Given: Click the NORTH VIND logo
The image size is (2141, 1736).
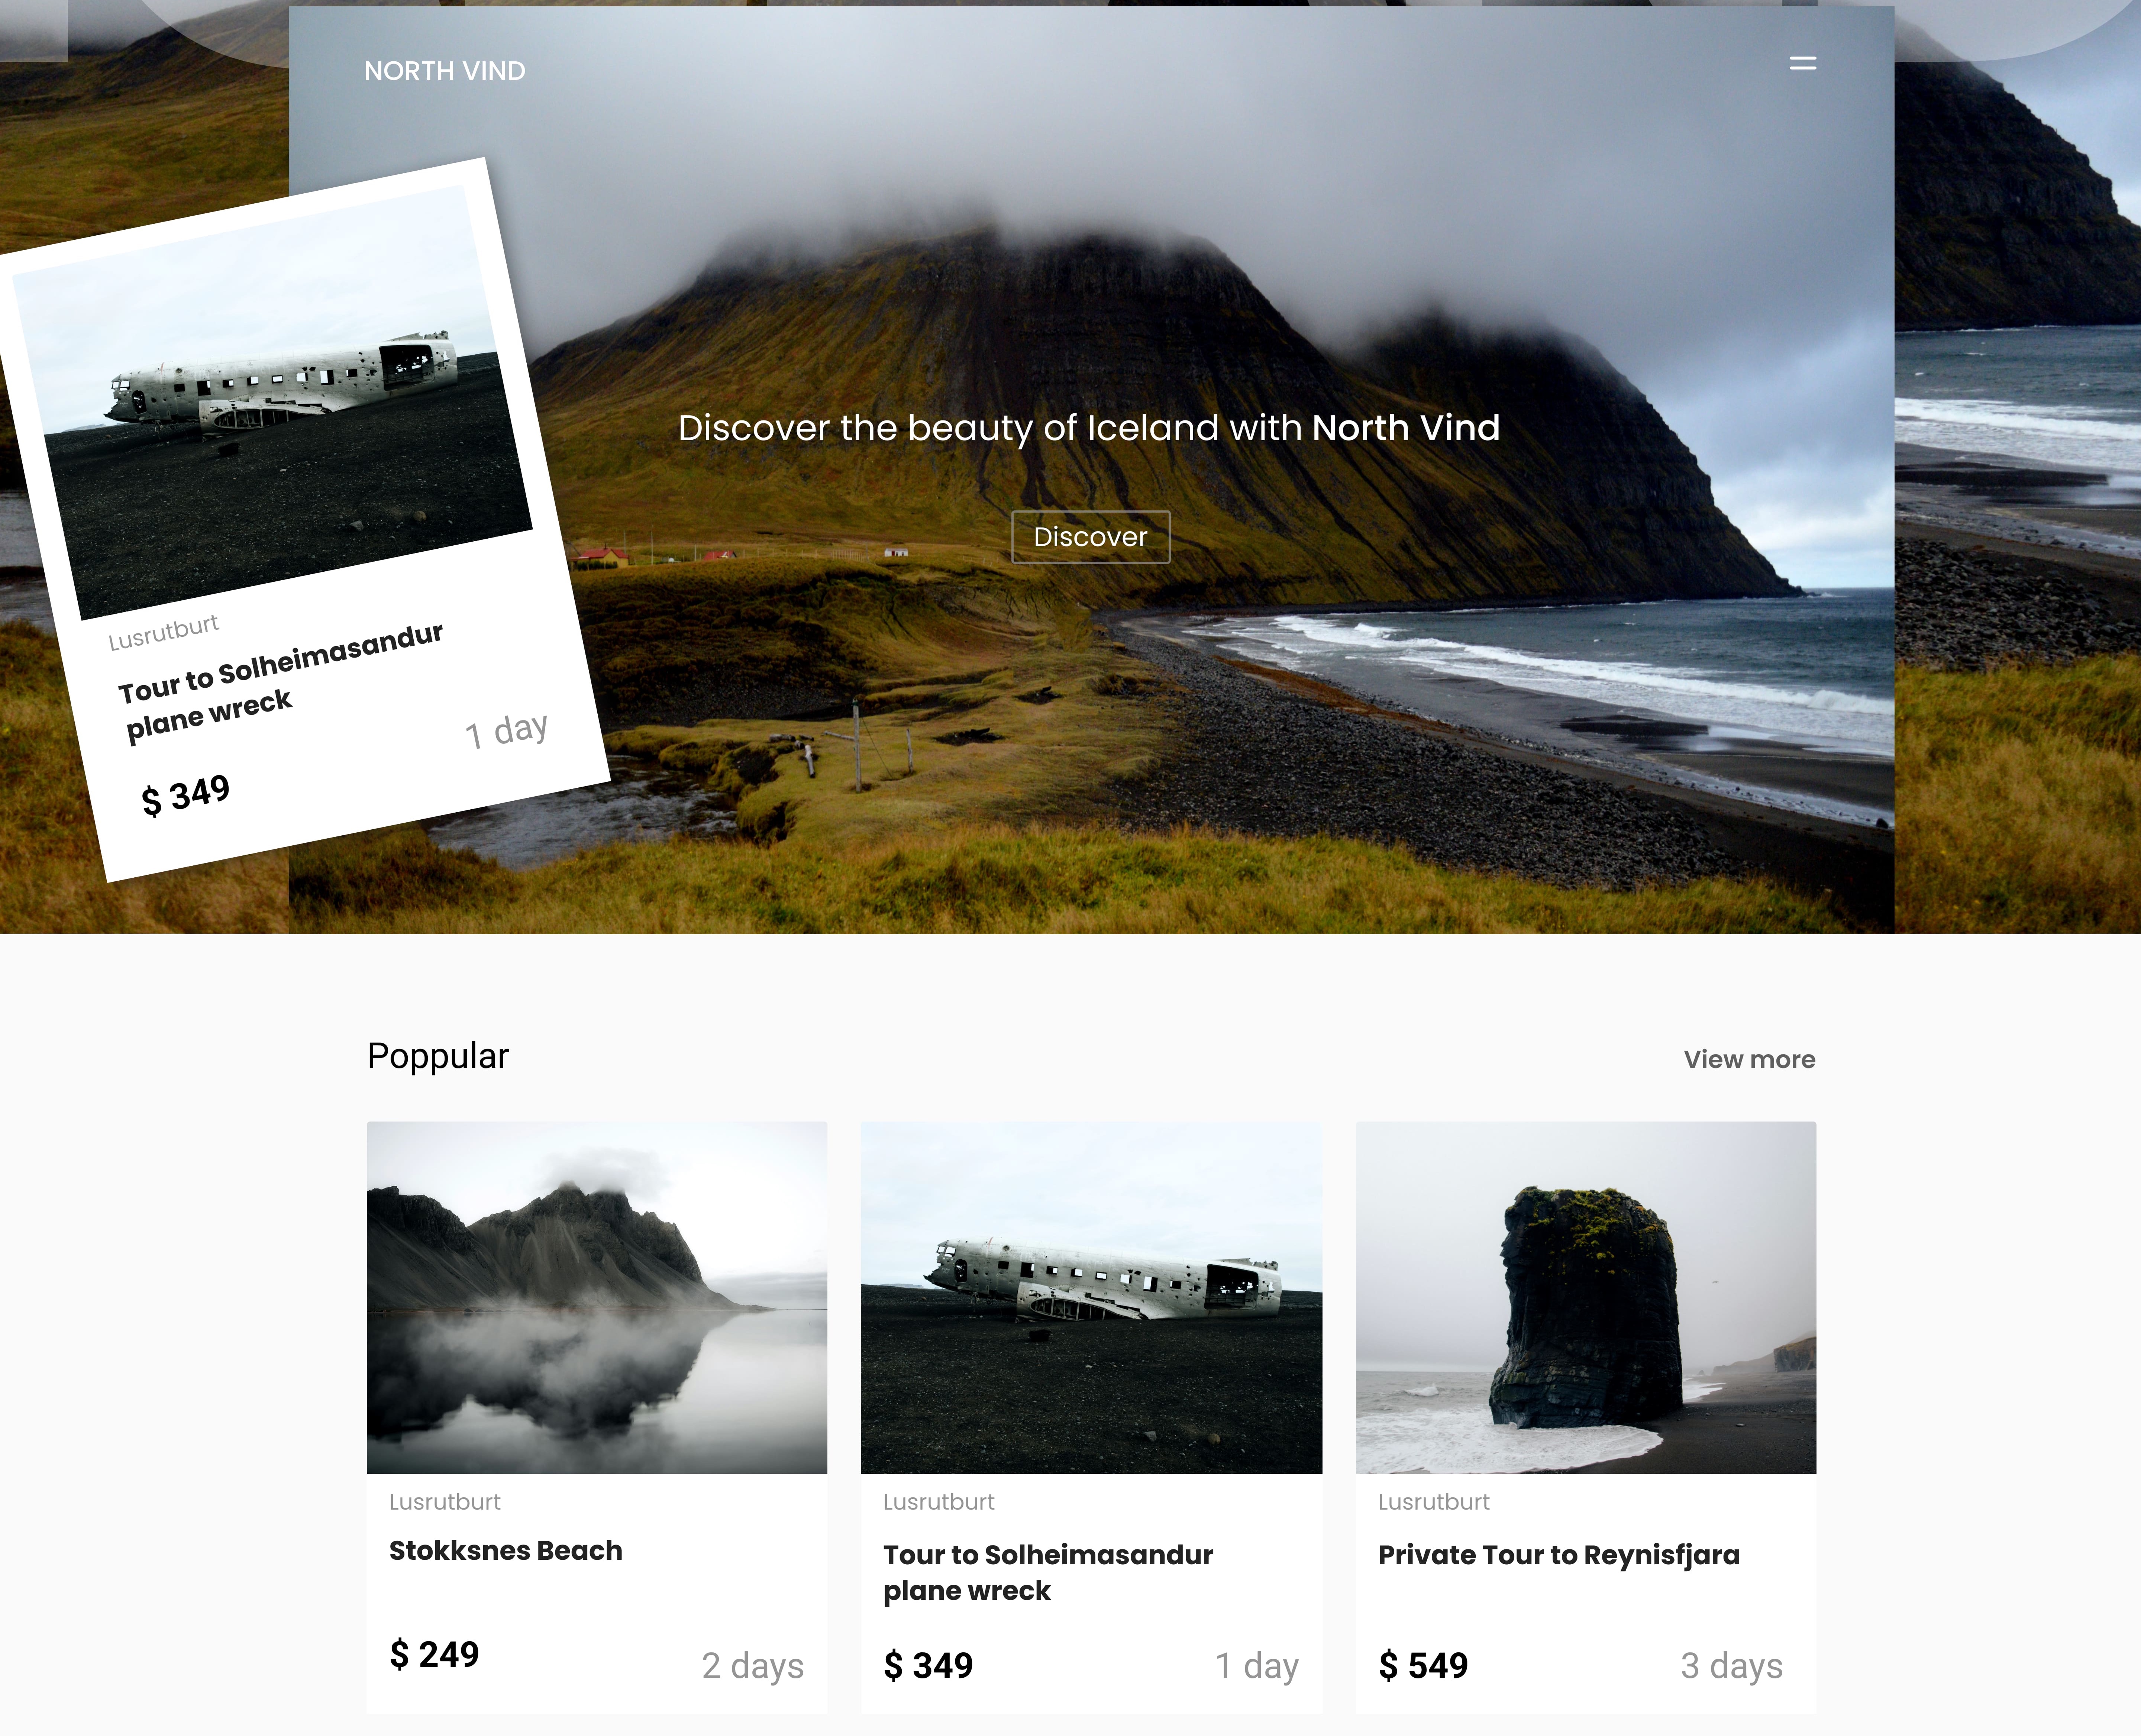Looking at the screenshot, I should coord(444,71).
